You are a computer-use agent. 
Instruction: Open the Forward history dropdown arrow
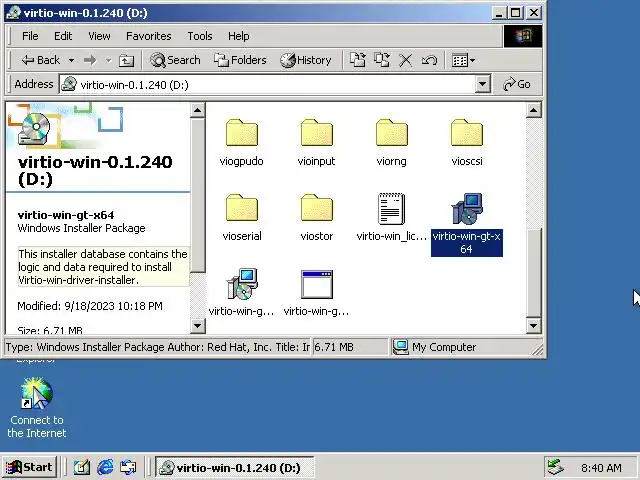(x=108, y=60)
